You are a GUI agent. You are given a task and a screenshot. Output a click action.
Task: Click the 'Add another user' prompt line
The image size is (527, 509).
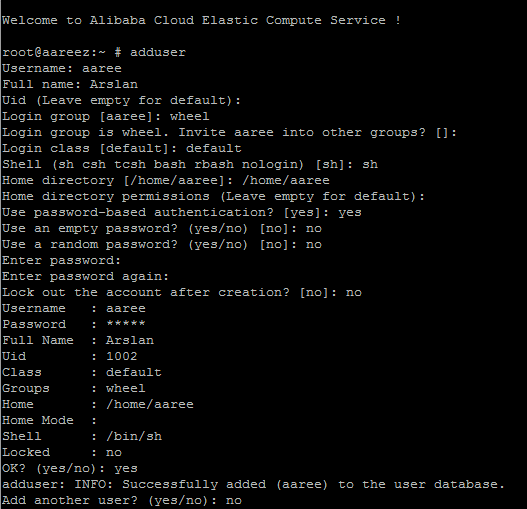[x=122, y=501]
